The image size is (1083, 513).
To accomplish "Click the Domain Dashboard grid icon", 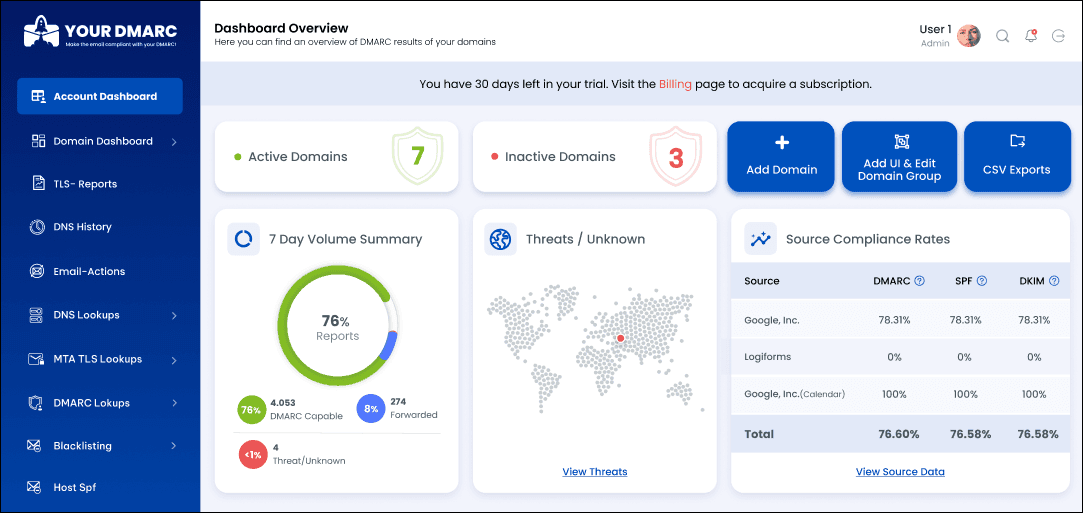I will click(39, 141).
